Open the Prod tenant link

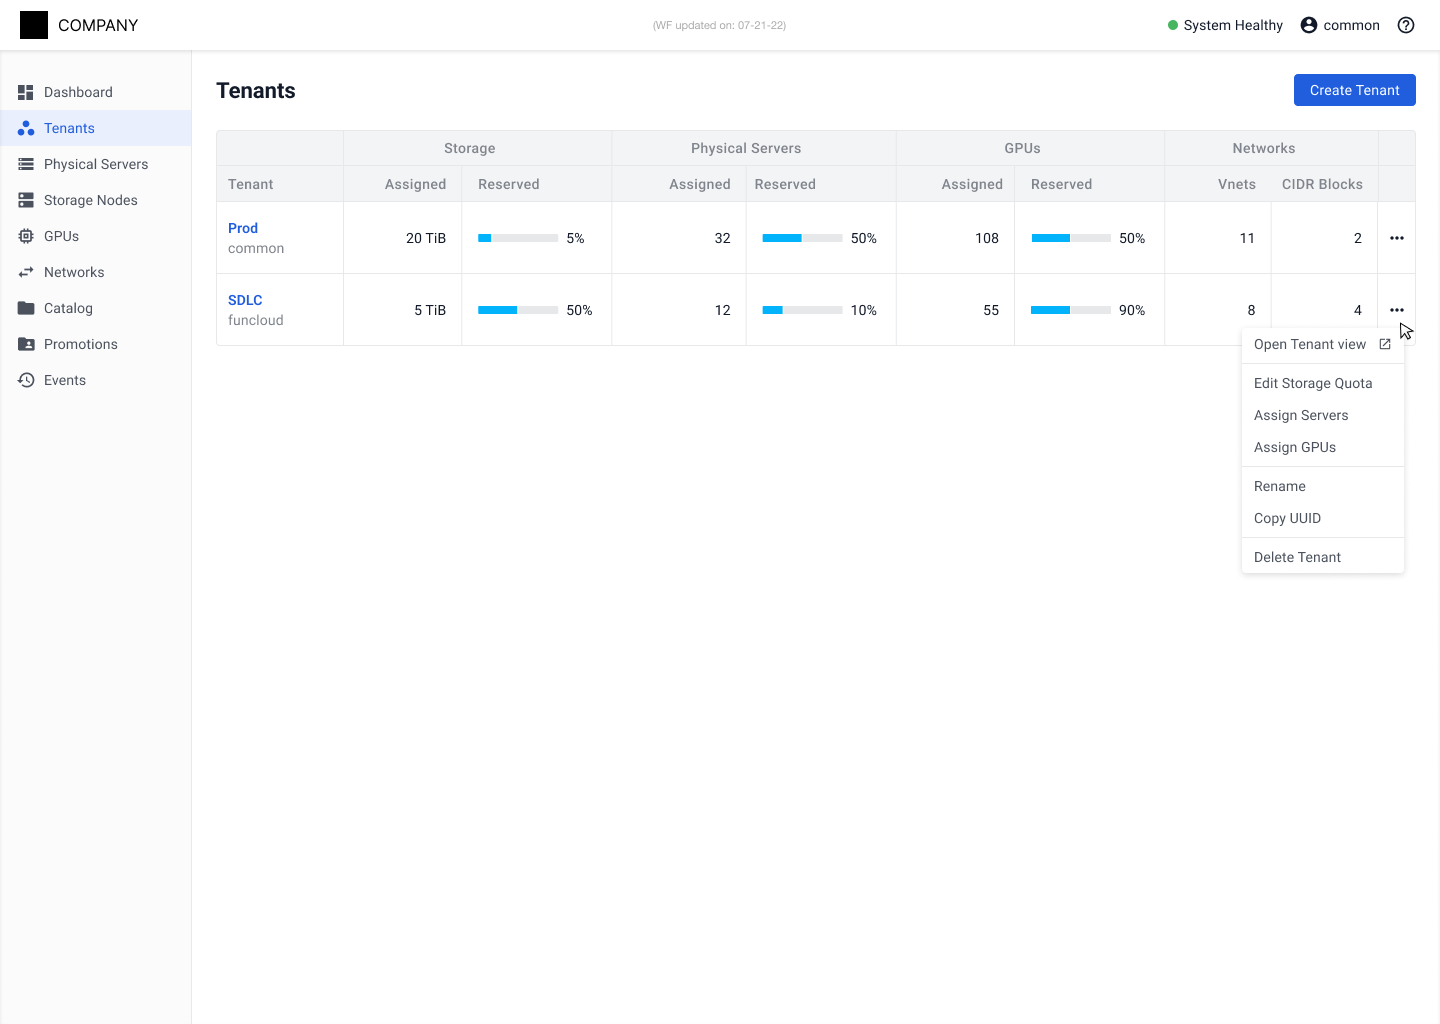click(243, 228)
